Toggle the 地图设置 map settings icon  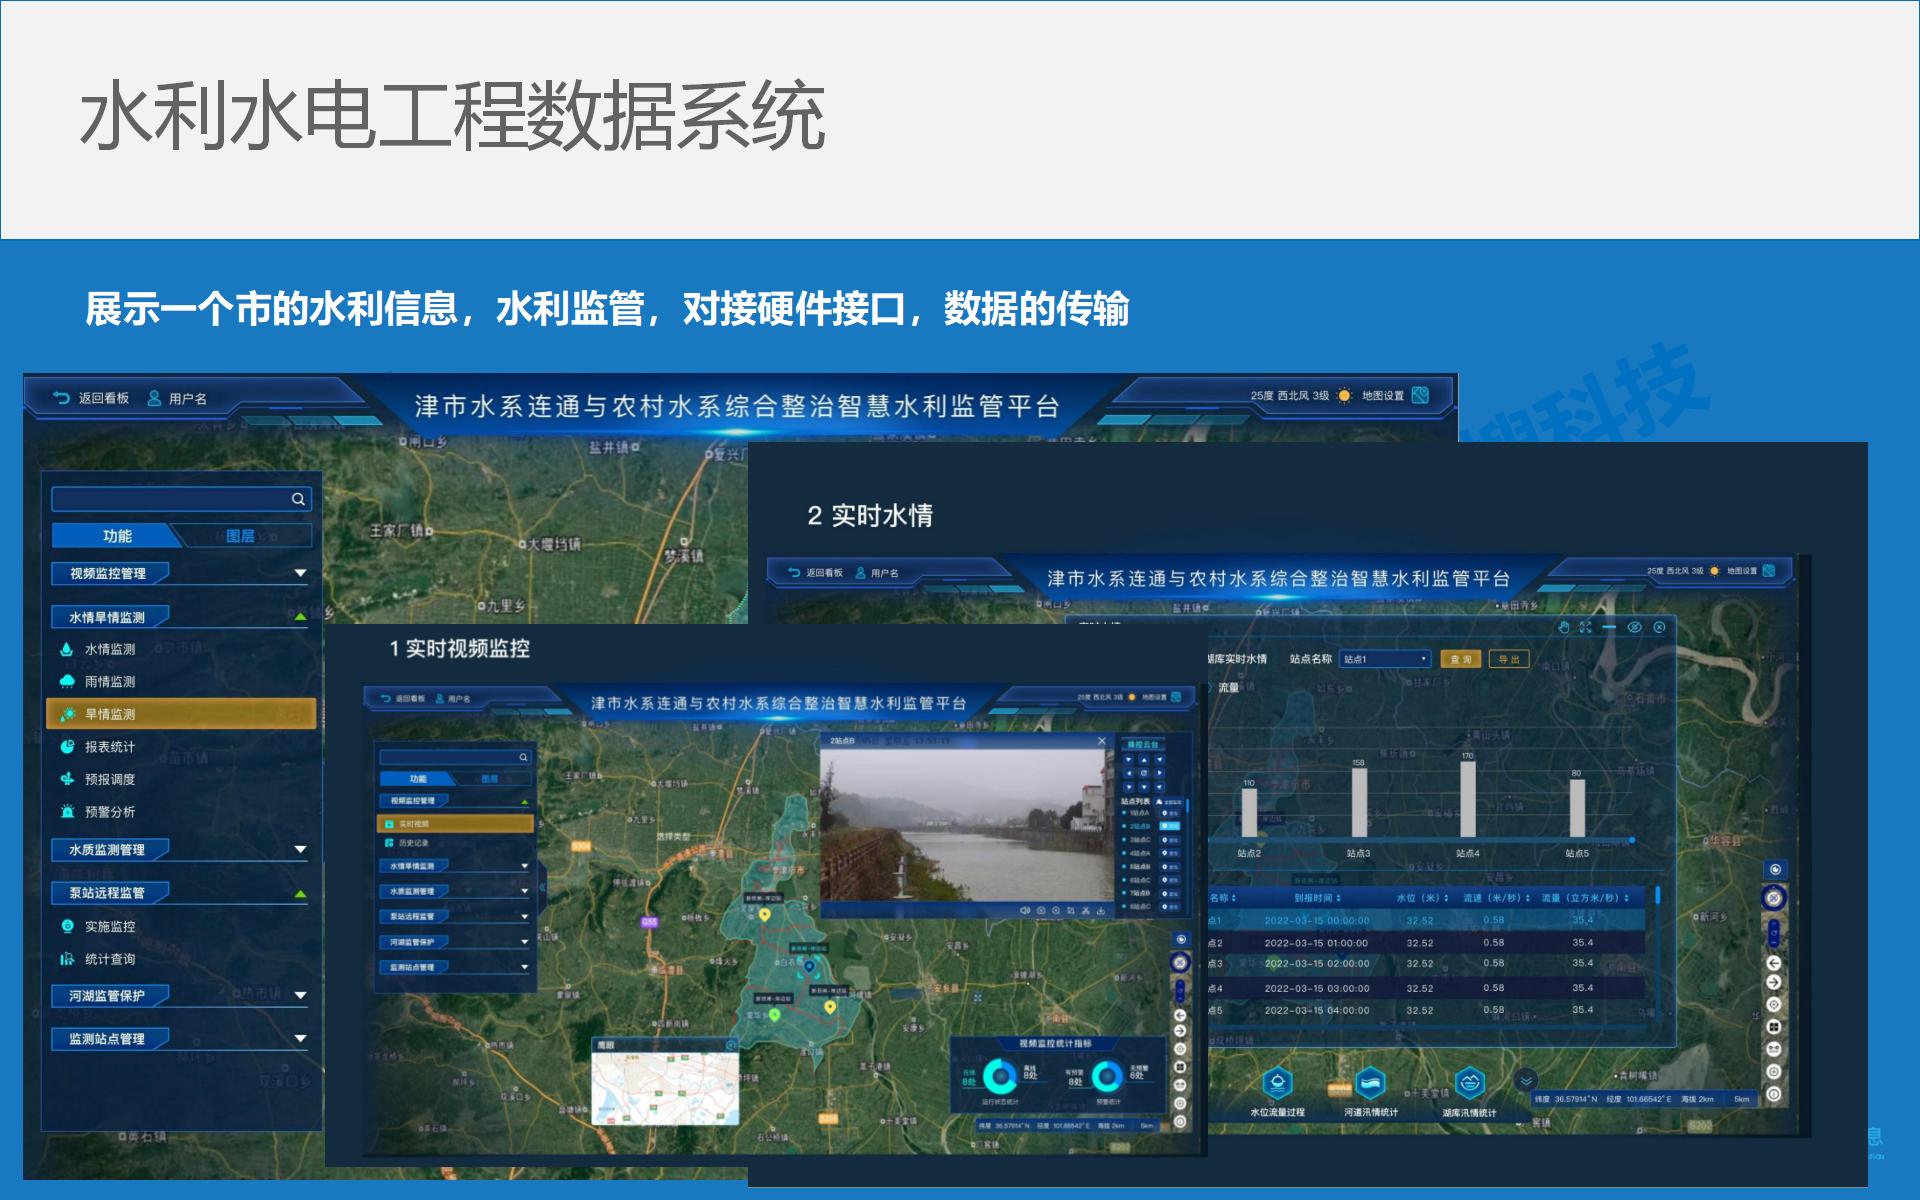1420,395
